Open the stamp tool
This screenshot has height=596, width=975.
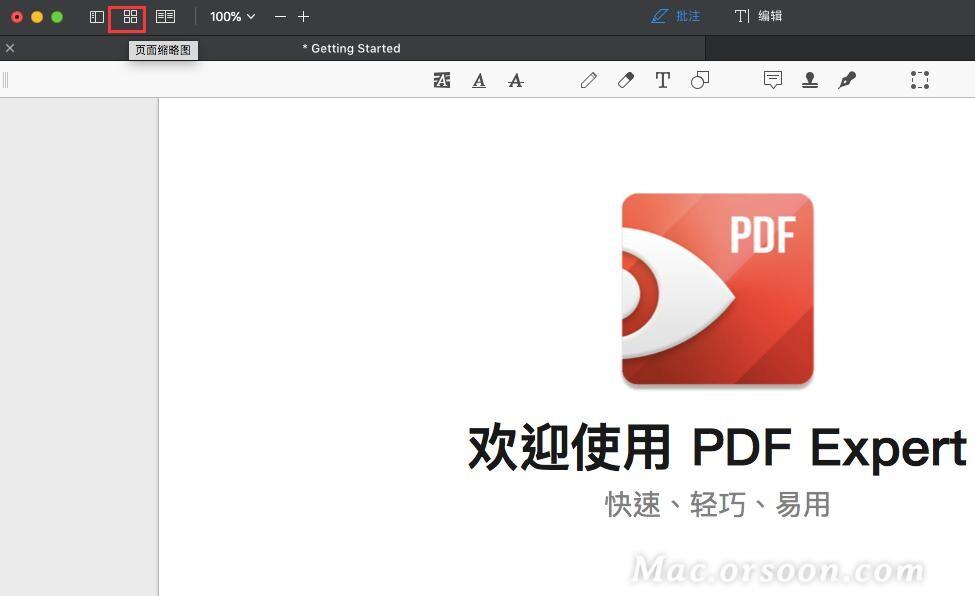tap(810, 80)
